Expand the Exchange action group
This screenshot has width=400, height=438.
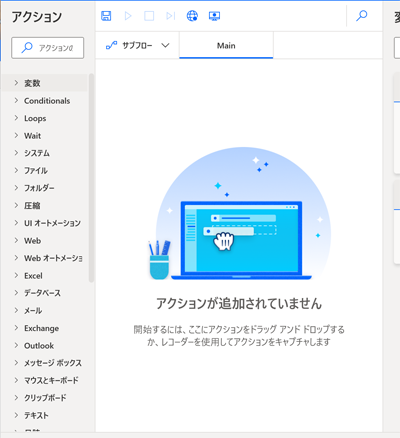(45, 328)
